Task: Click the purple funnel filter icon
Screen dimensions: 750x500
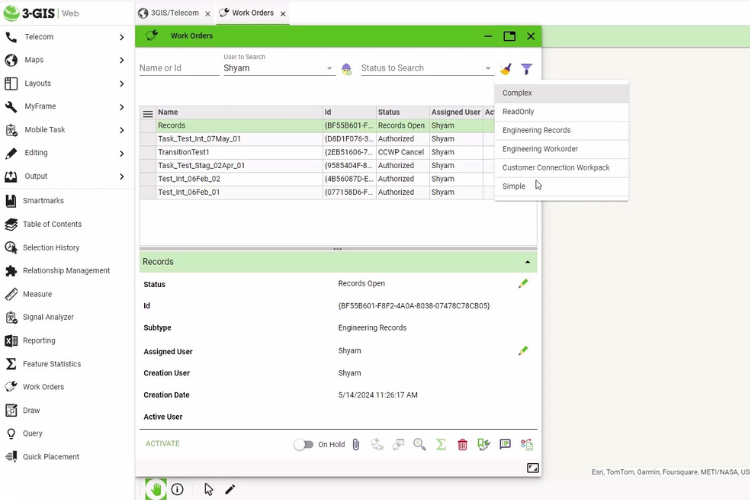Action: coord(527,69)
